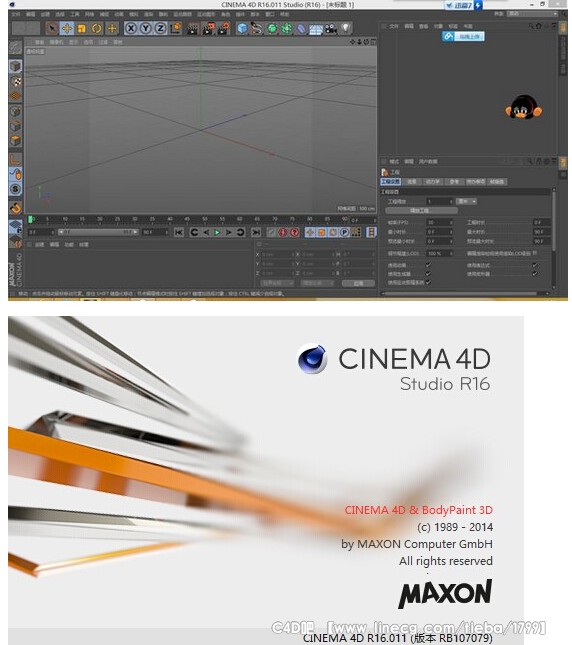Click frame 45 on the timeline ruler

[188, 219]
